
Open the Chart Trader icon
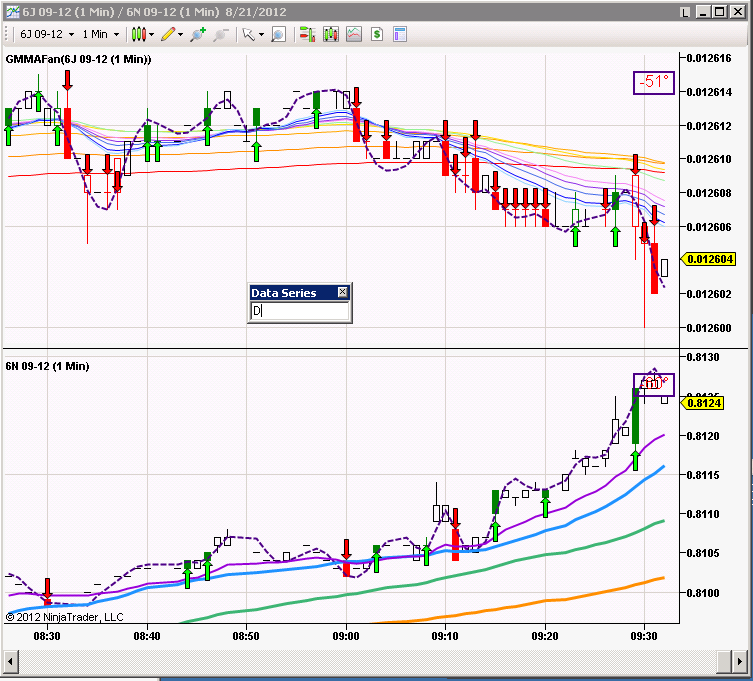tap(307, 34)
